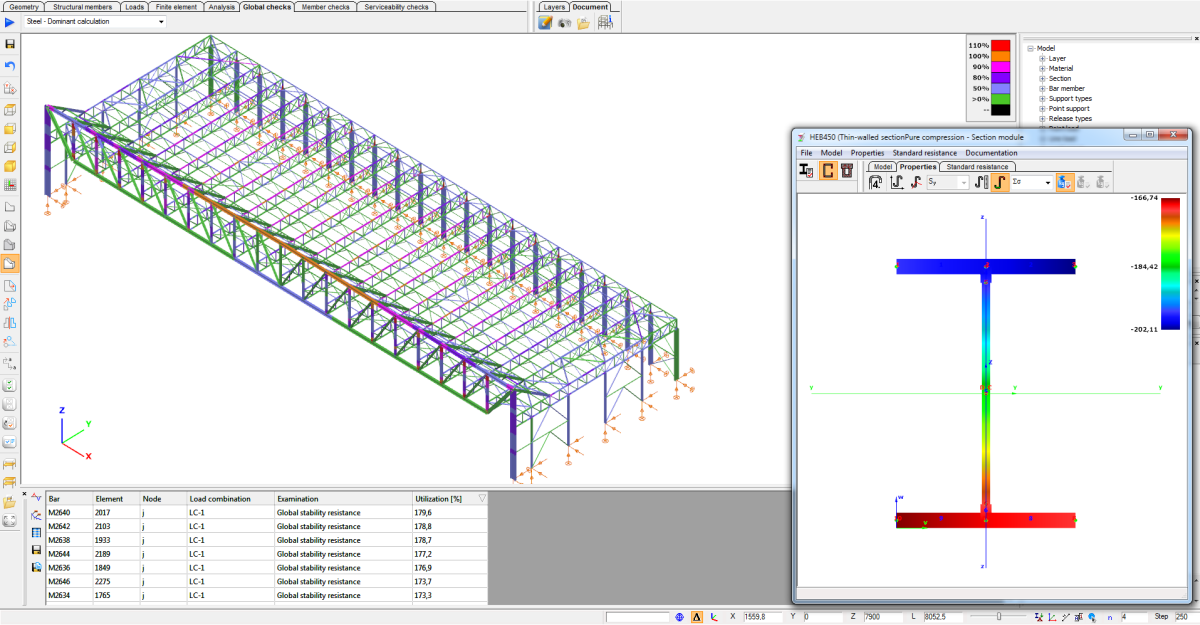Image resolution: width=1200 pixels, height=625 pixels.
Task: Click the red 110% legend color swatch
Action: point(1000,45)
